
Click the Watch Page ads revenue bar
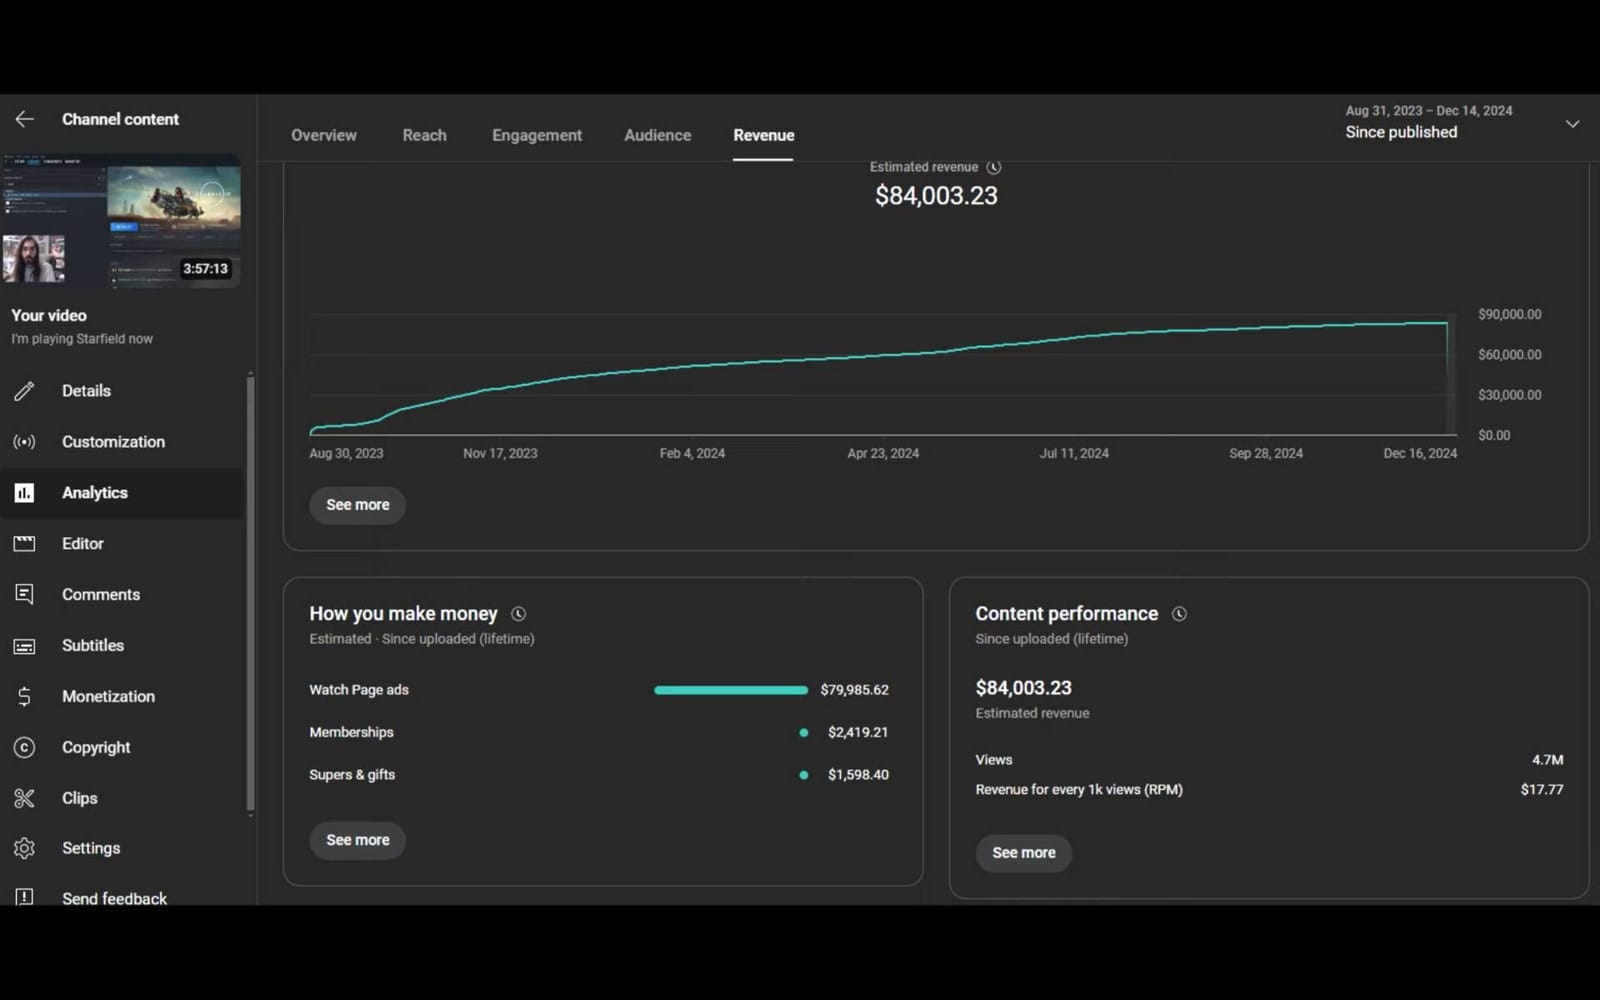tap(730, 690)
